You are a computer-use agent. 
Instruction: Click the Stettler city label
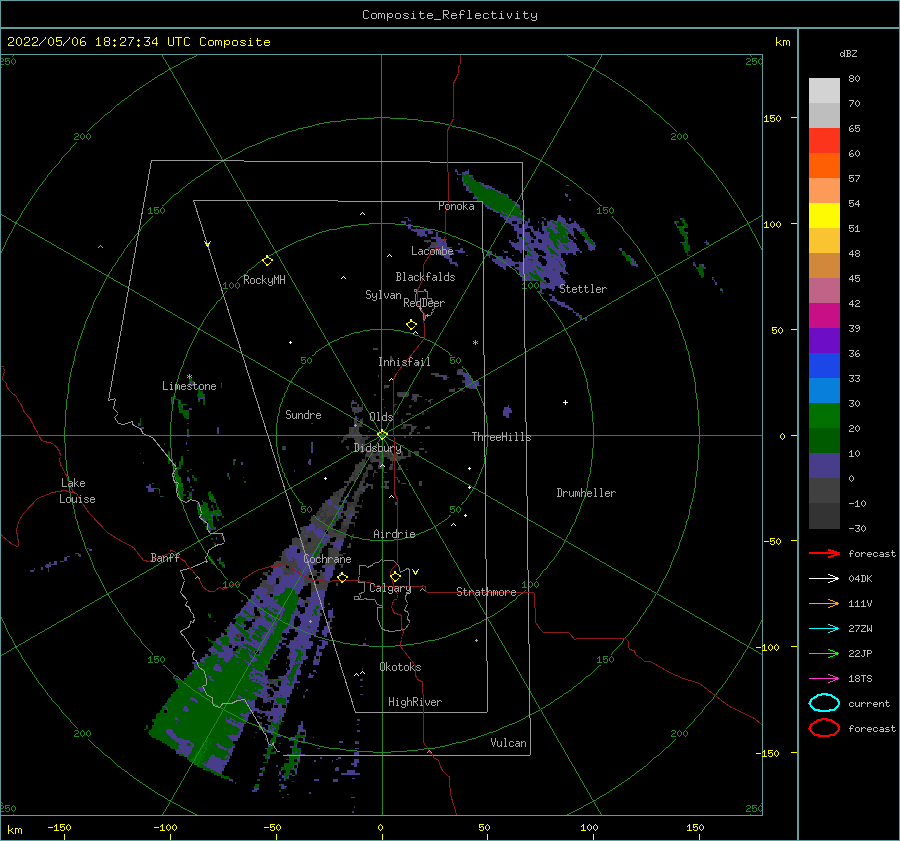[x=583, y=289]
